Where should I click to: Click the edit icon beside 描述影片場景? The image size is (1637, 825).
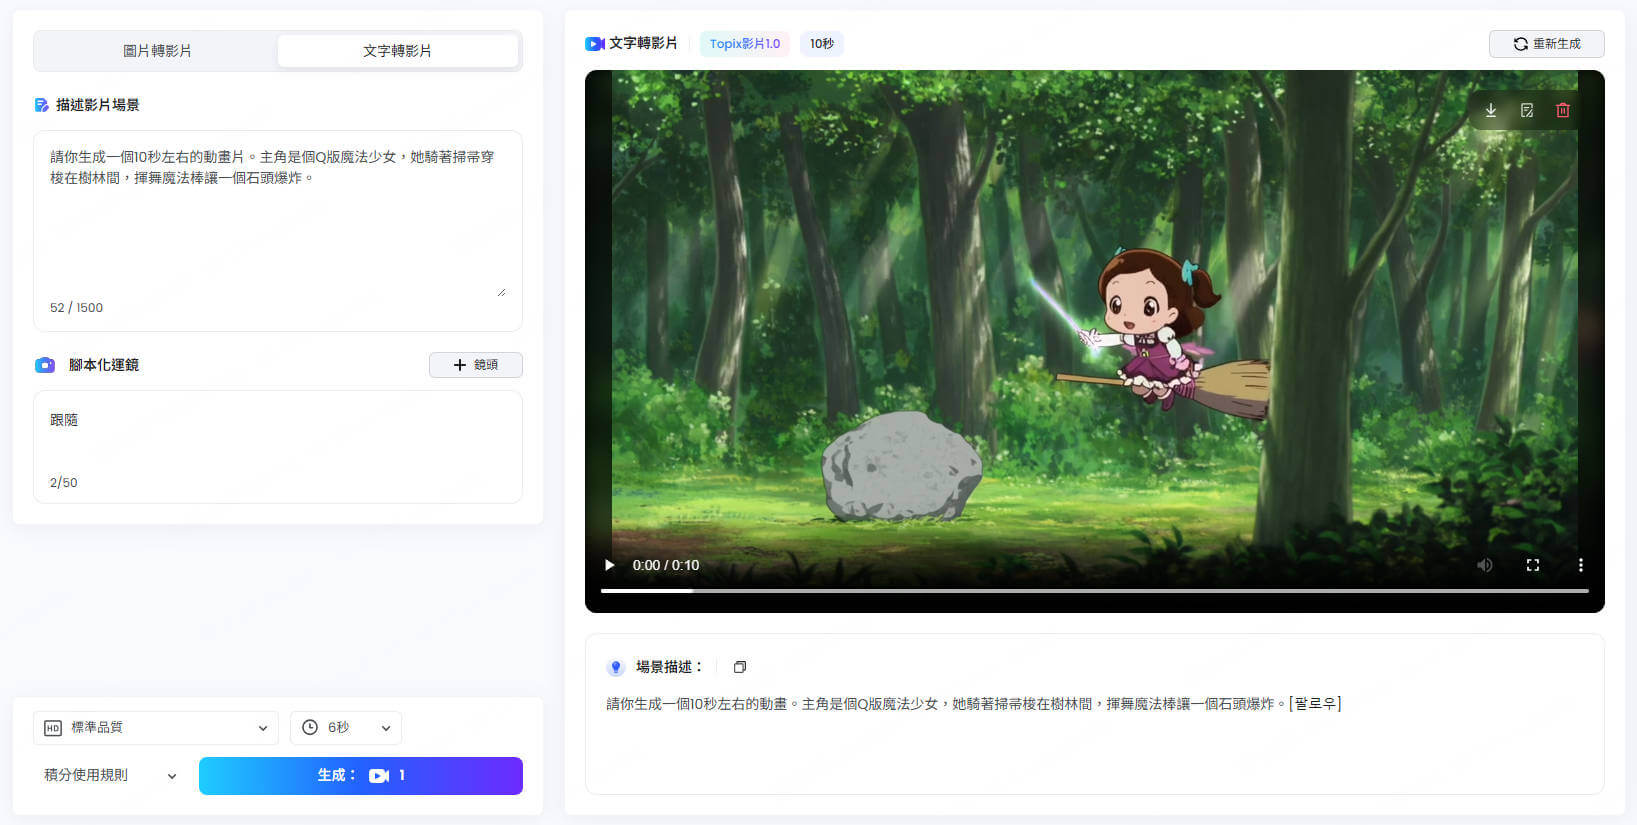41,105
